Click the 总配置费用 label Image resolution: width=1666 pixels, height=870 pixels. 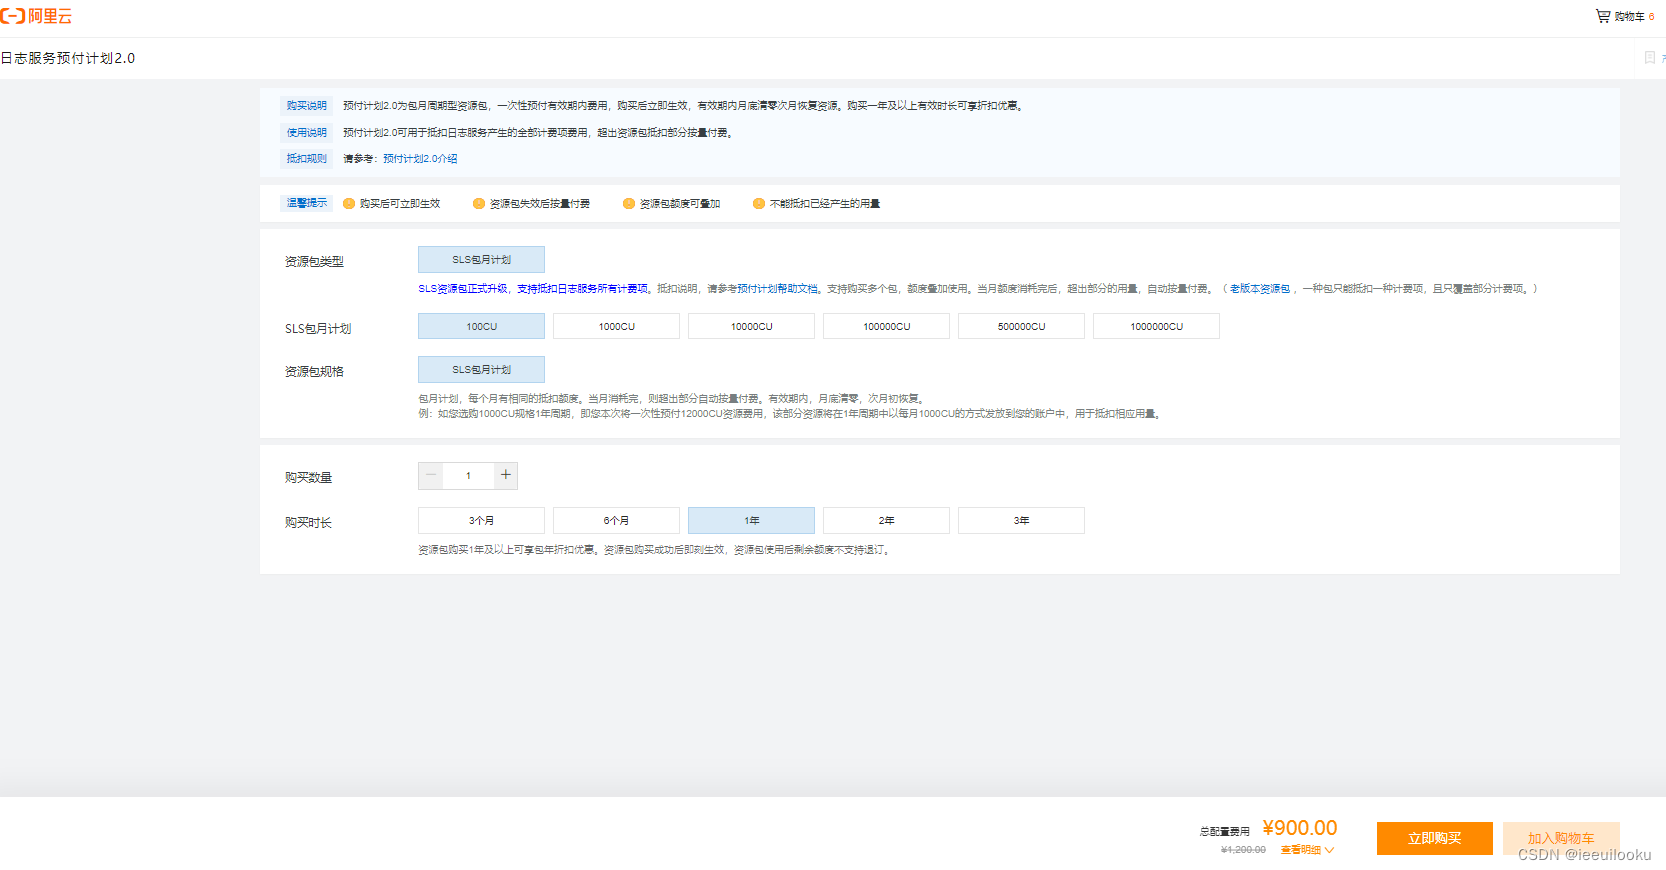pyautogui.click(x=1225, y=831)
